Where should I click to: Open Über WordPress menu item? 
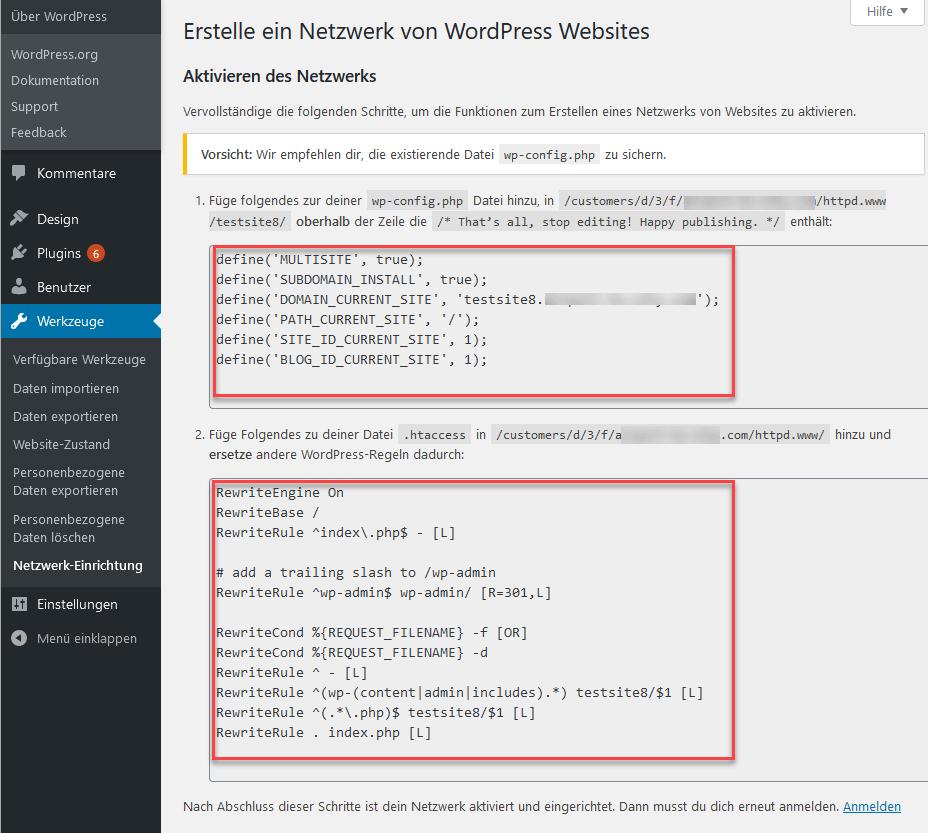point(59,17)
